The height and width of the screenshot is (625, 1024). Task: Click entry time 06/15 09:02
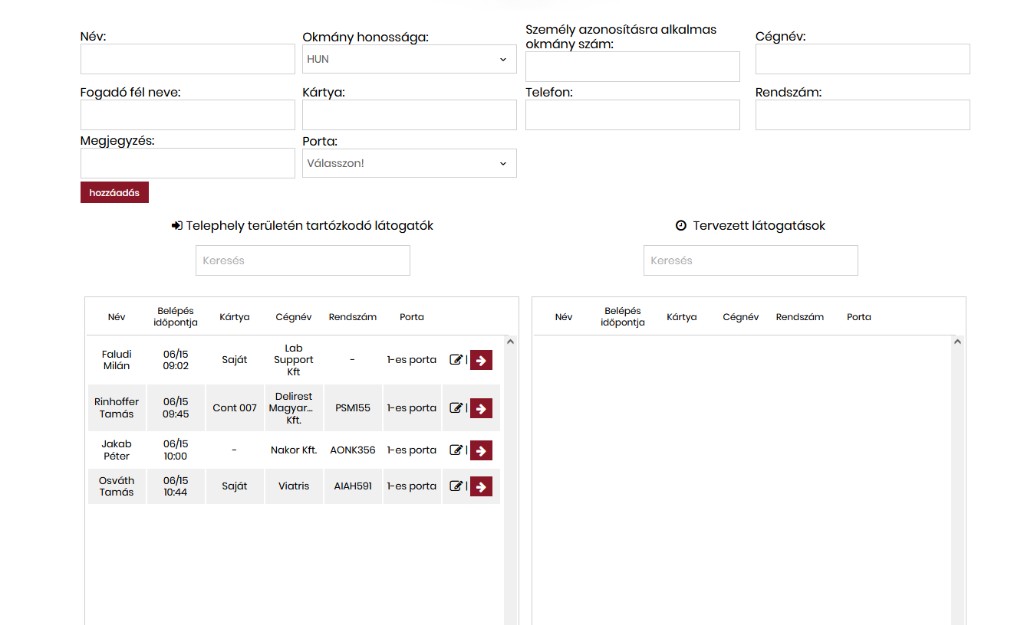point(175,360)
